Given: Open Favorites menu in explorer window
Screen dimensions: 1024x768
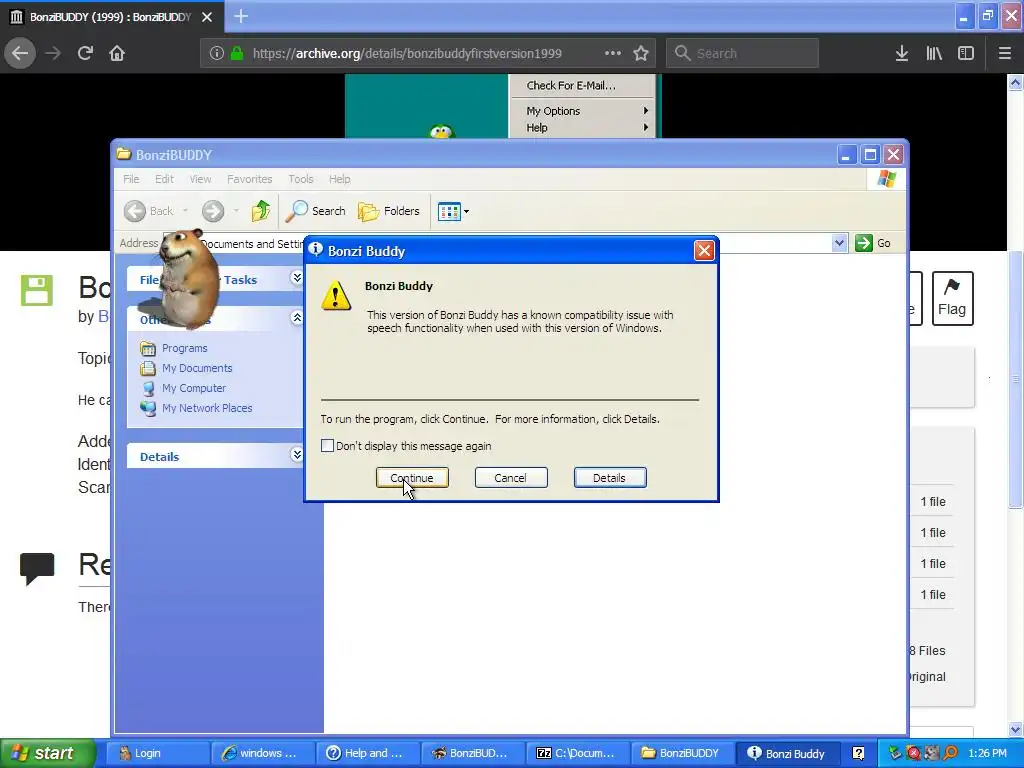Looking at the screenshot, I should click(x=249, y=179).
